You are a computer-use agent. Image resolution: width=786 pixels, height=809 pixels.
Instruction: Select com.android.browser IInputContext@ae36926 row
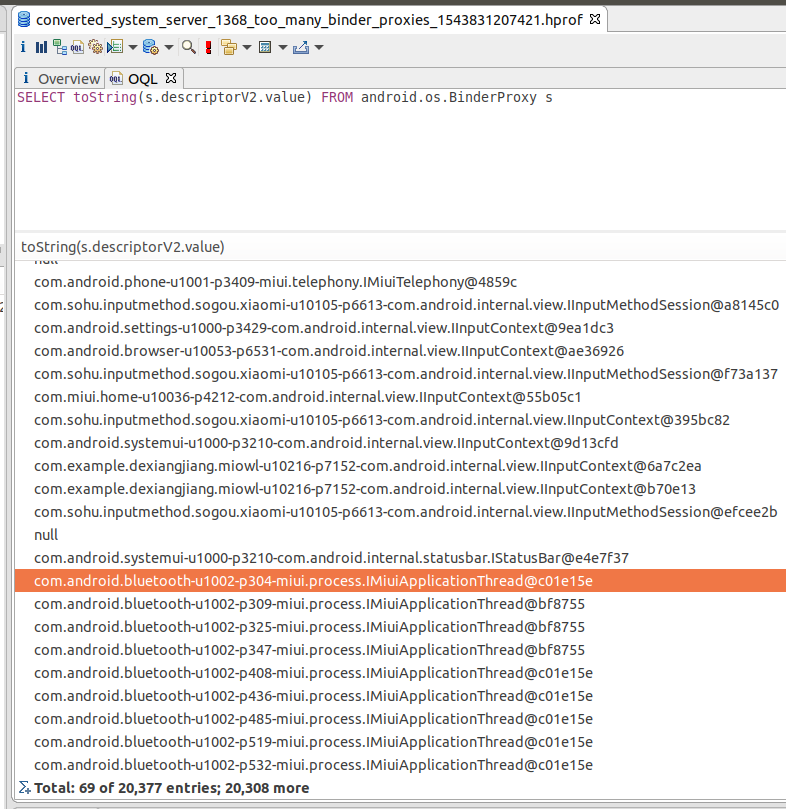pos(400,351)
